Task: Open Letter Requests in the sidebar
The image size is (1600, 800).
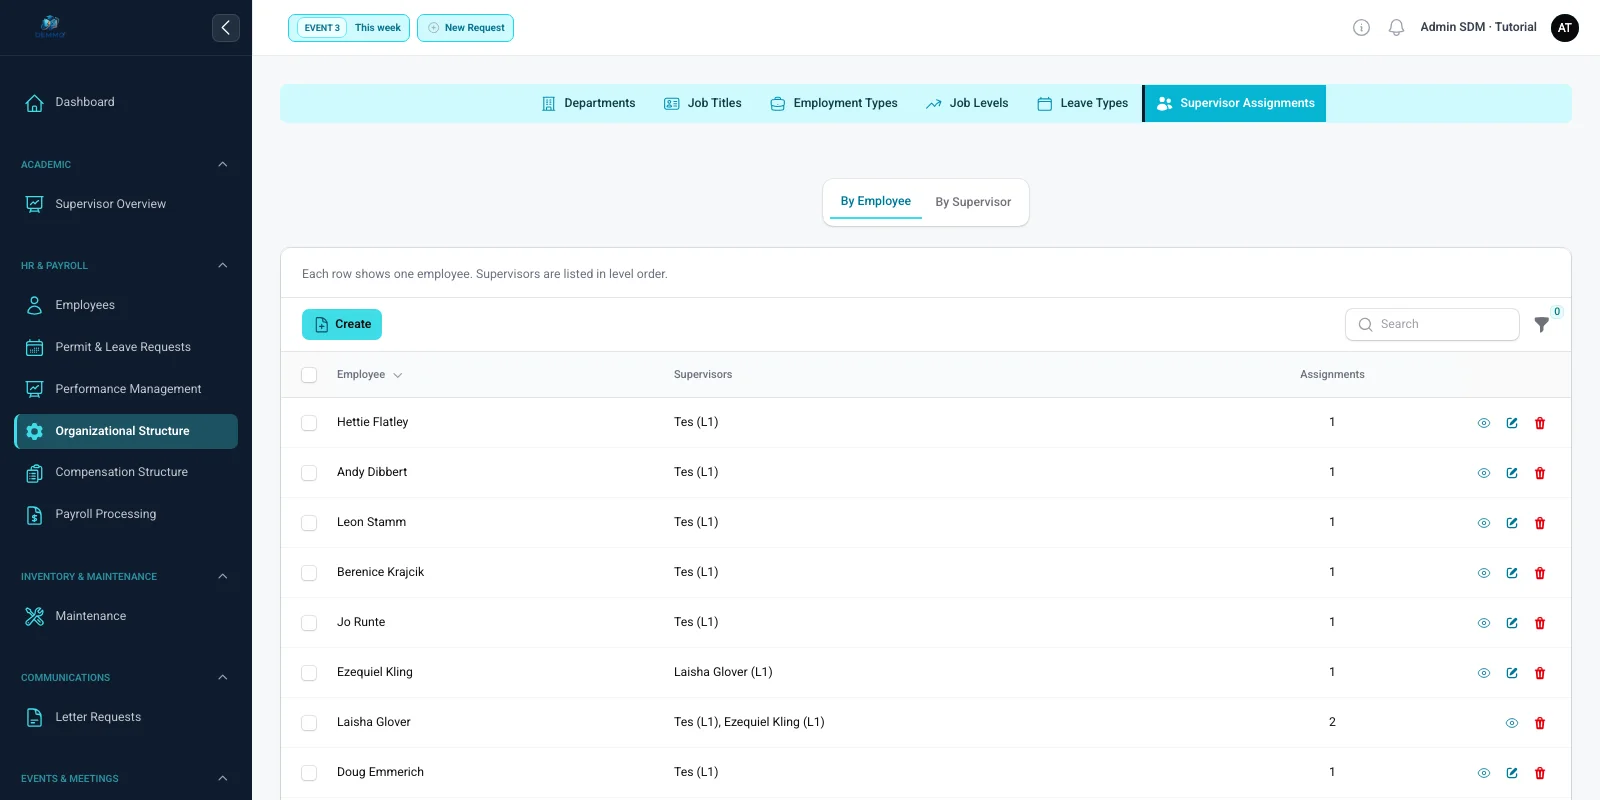Action: (x=126, y=717)
